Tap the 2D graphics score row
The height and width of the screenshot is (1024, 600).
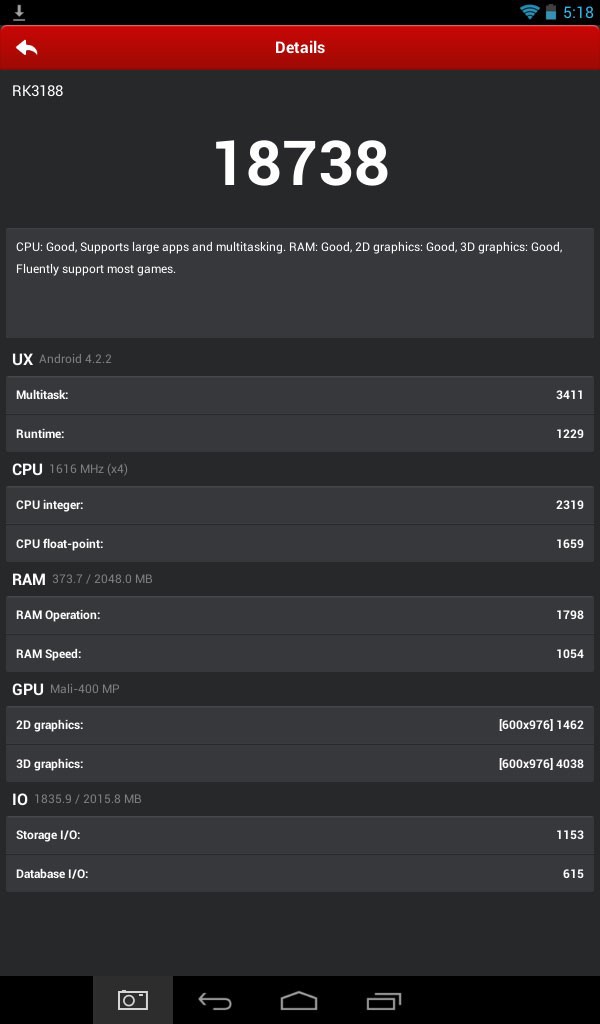click(x=300, y=725)
